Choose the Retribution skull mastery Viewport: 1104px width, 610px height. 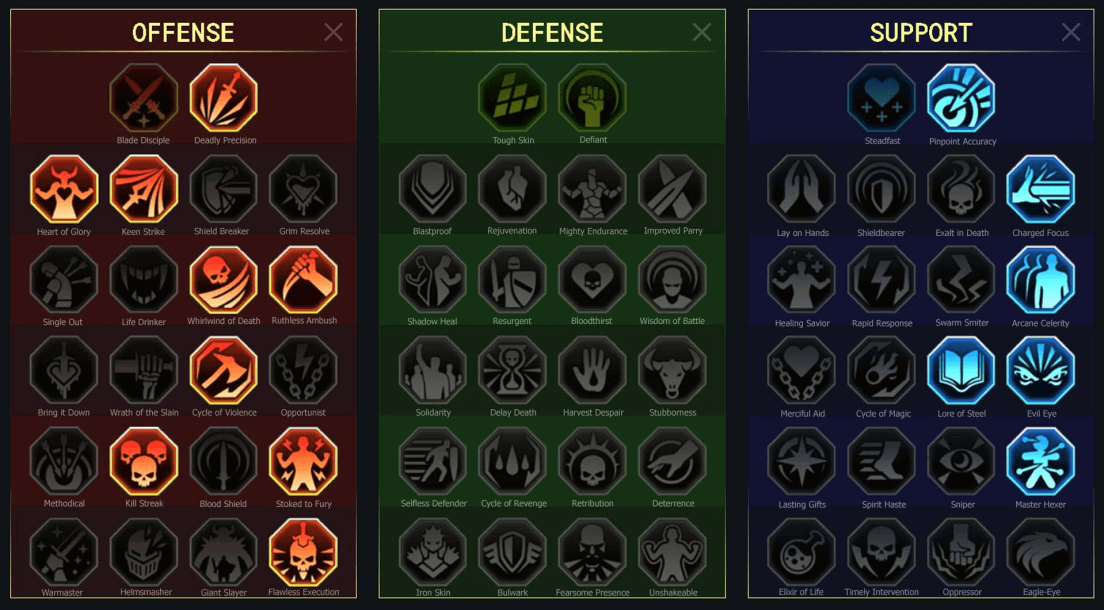coord(592,461)
